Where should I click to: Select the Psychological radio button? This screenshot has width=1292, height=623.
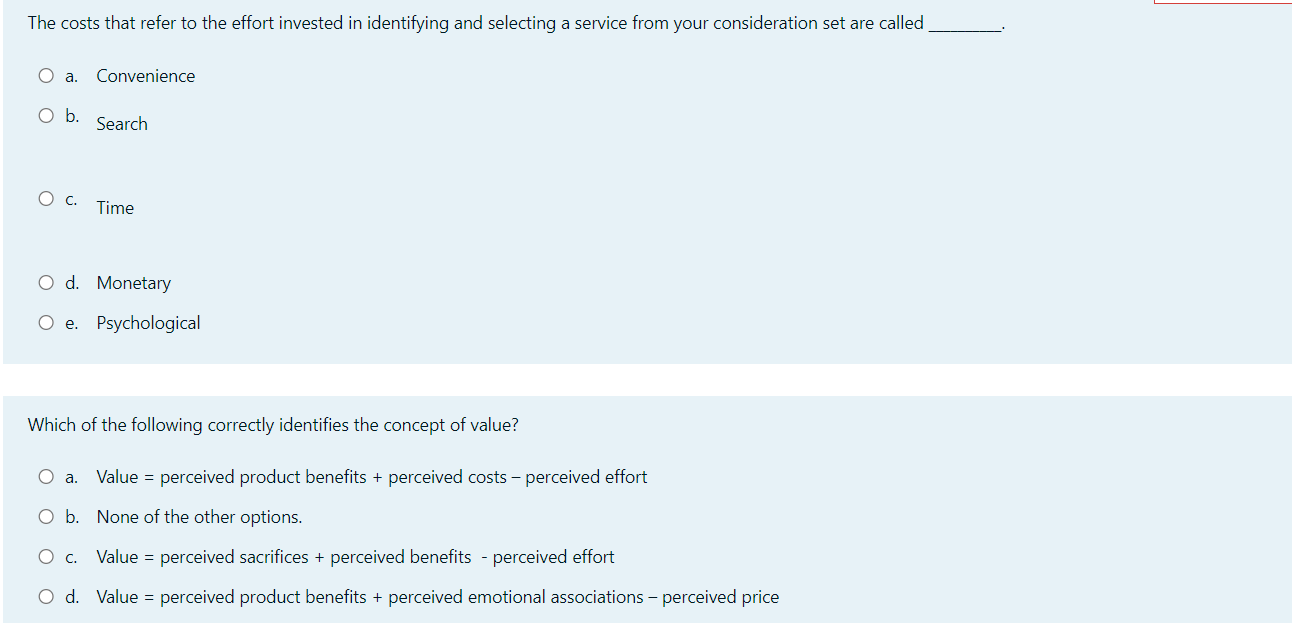click(x=46, y=323)
